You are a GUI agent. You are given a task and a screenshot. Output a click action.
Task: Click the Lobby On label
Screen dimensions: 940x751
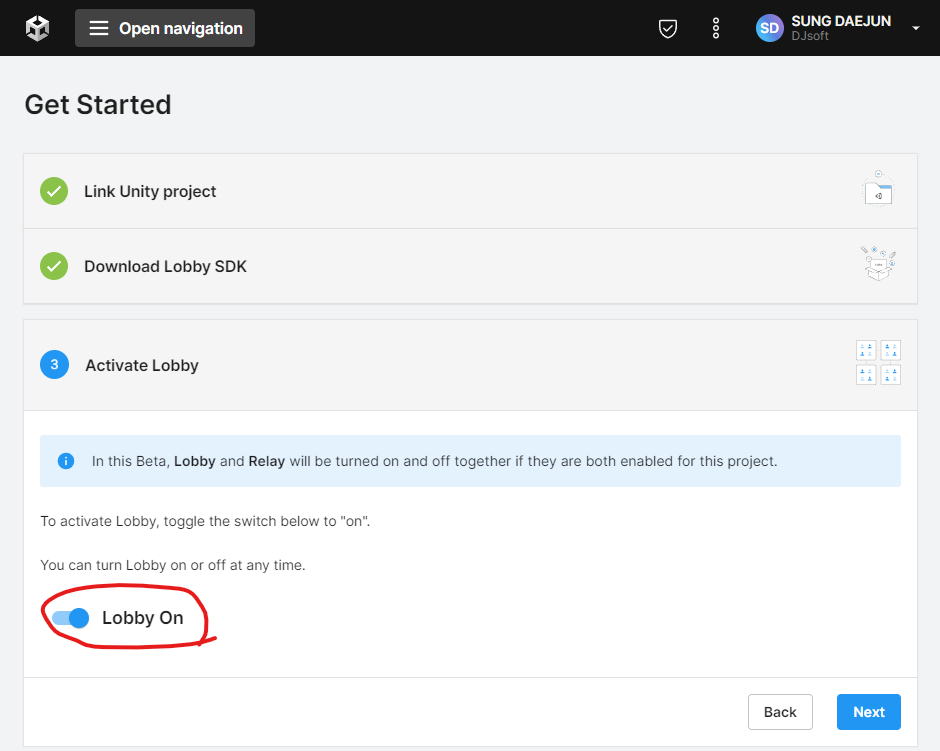point(143,618)
